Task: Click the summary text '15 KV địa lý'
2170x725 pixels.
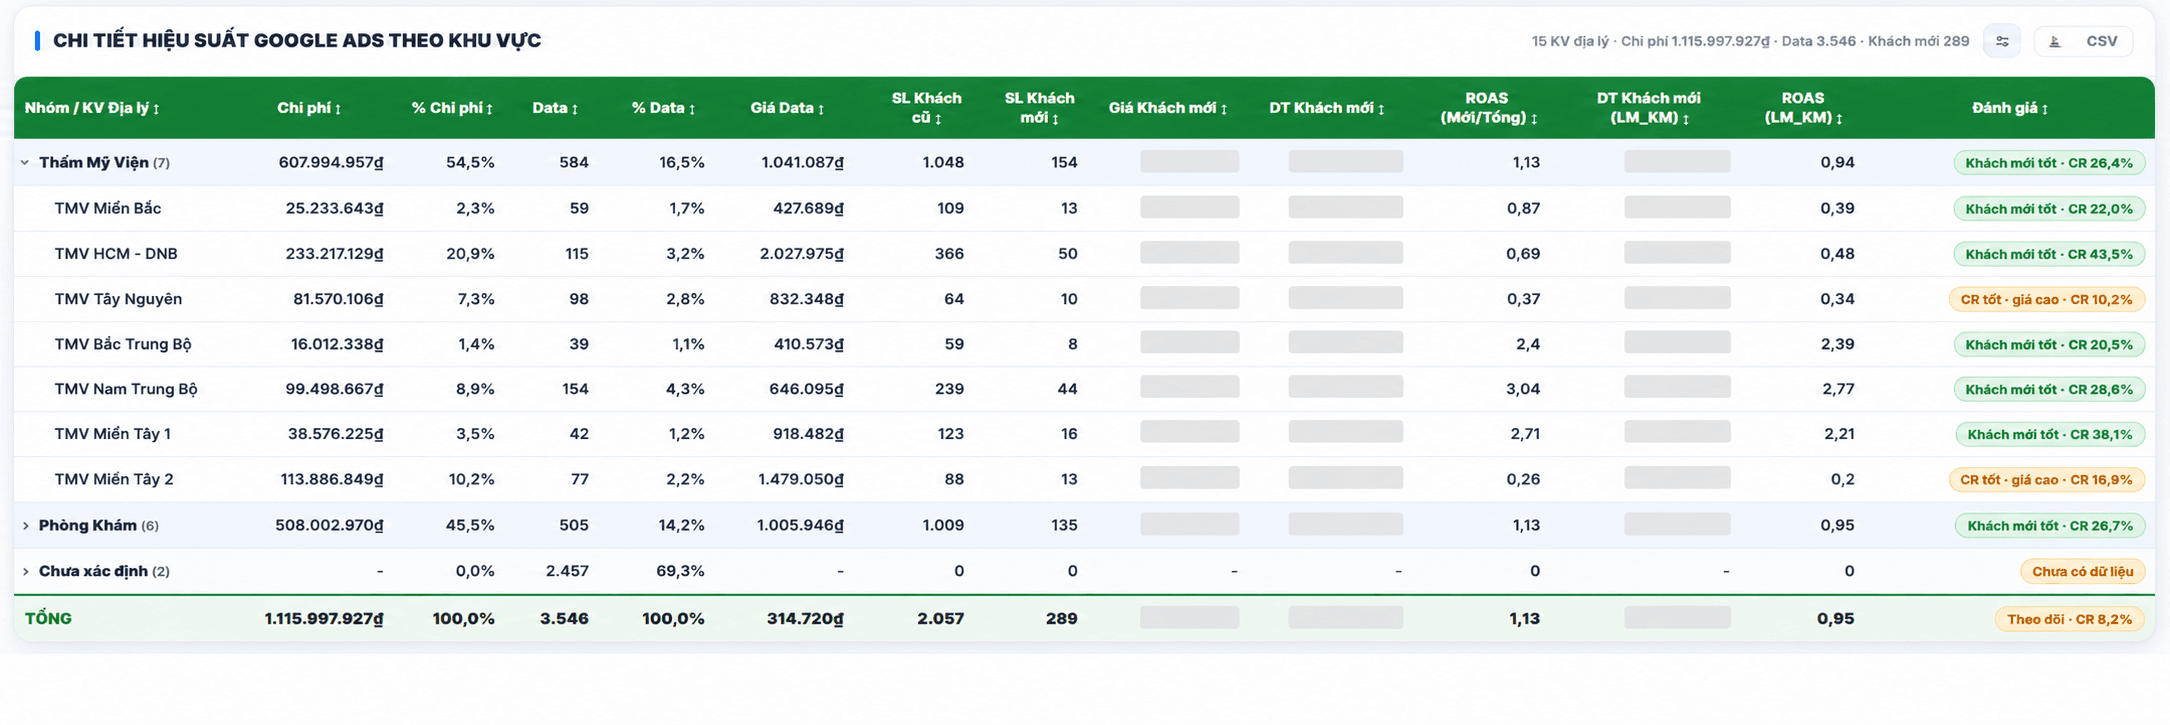Action: (x=1570, y=41)
